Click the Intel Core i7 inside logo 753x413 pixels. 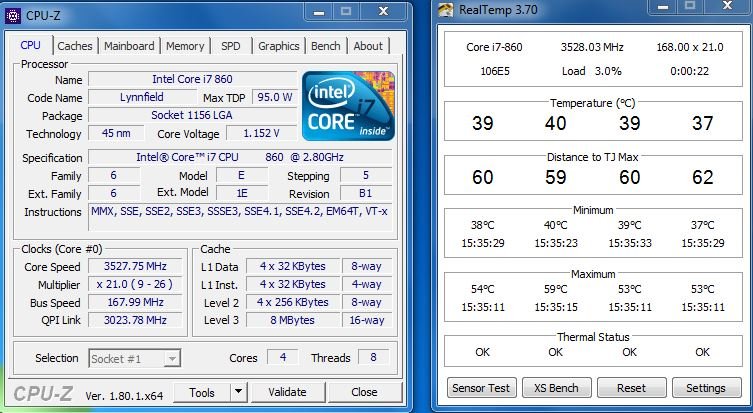pyautogui.click(x=348, y=106)
